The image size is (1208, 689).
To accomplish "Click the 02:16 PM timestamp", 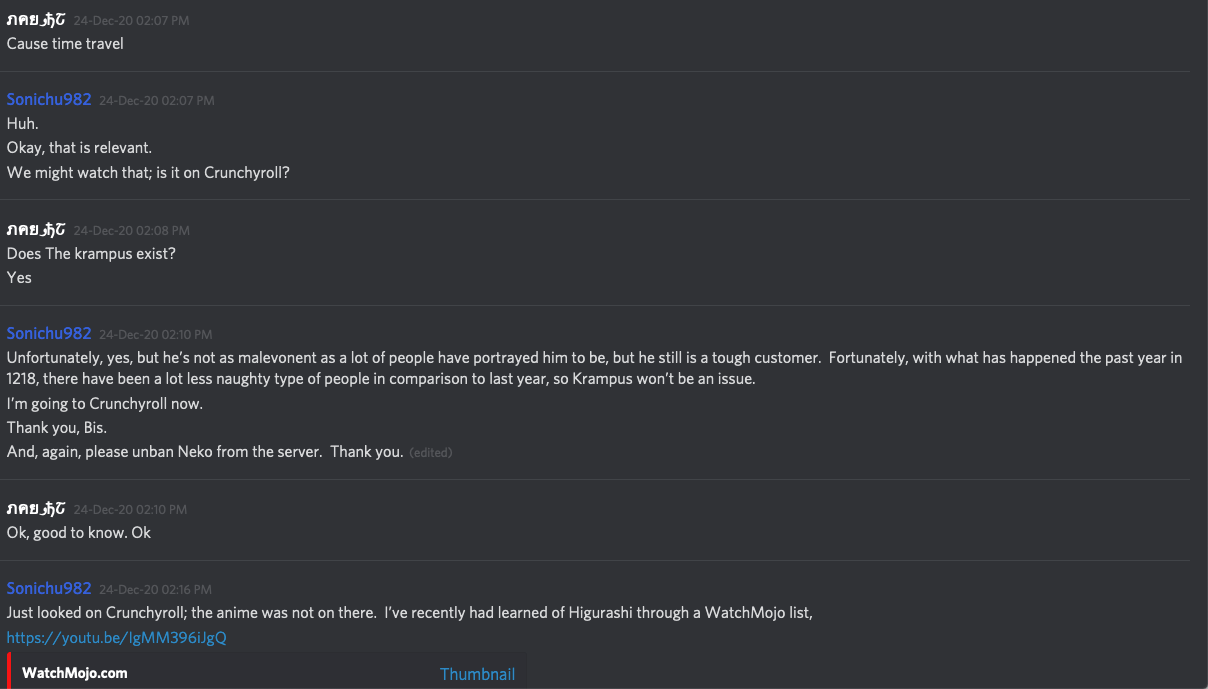I will [155, 589].
